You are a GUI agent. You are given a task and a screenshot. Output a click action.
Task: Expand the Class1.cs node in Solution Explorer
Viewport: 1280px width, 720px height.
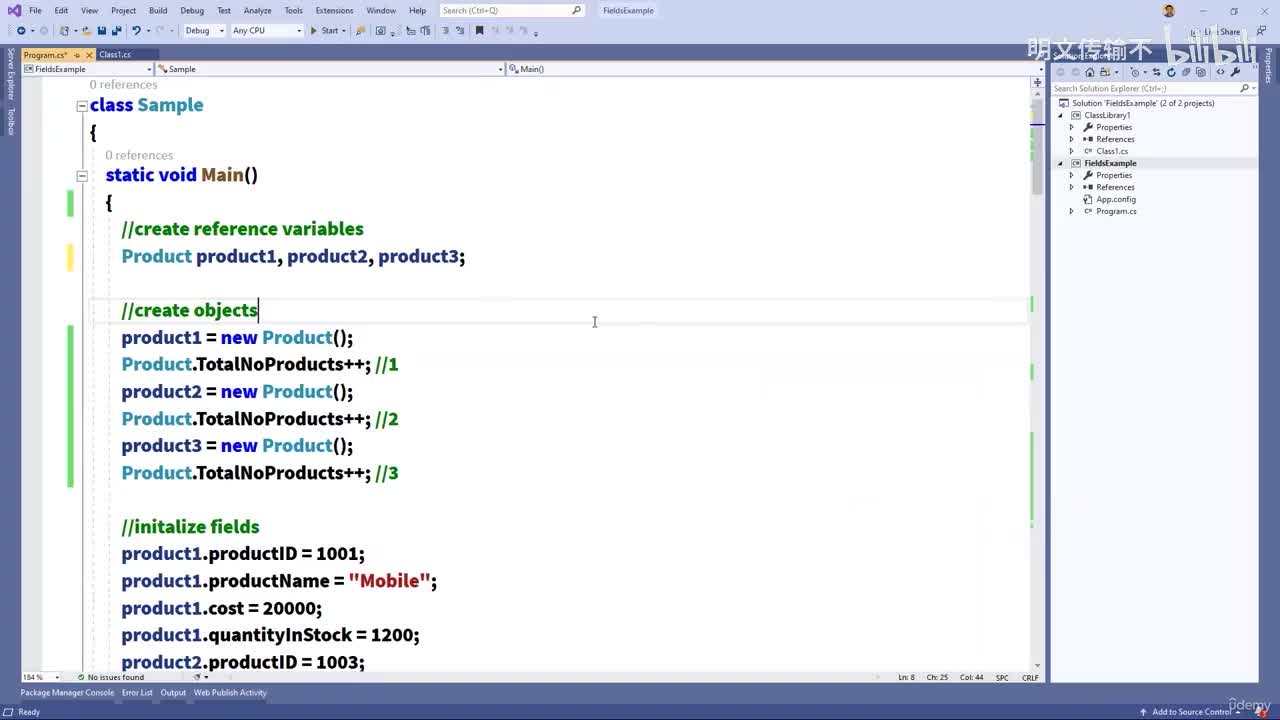coord(1072,152)
